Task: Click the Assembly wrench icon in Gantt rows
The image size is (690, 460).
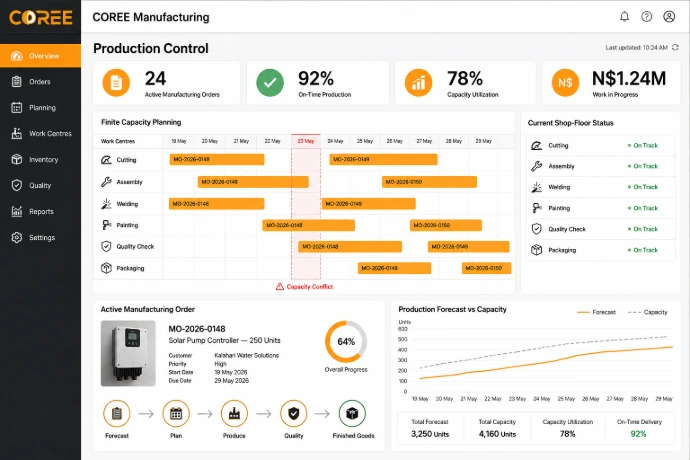Action: pos(106,182)
